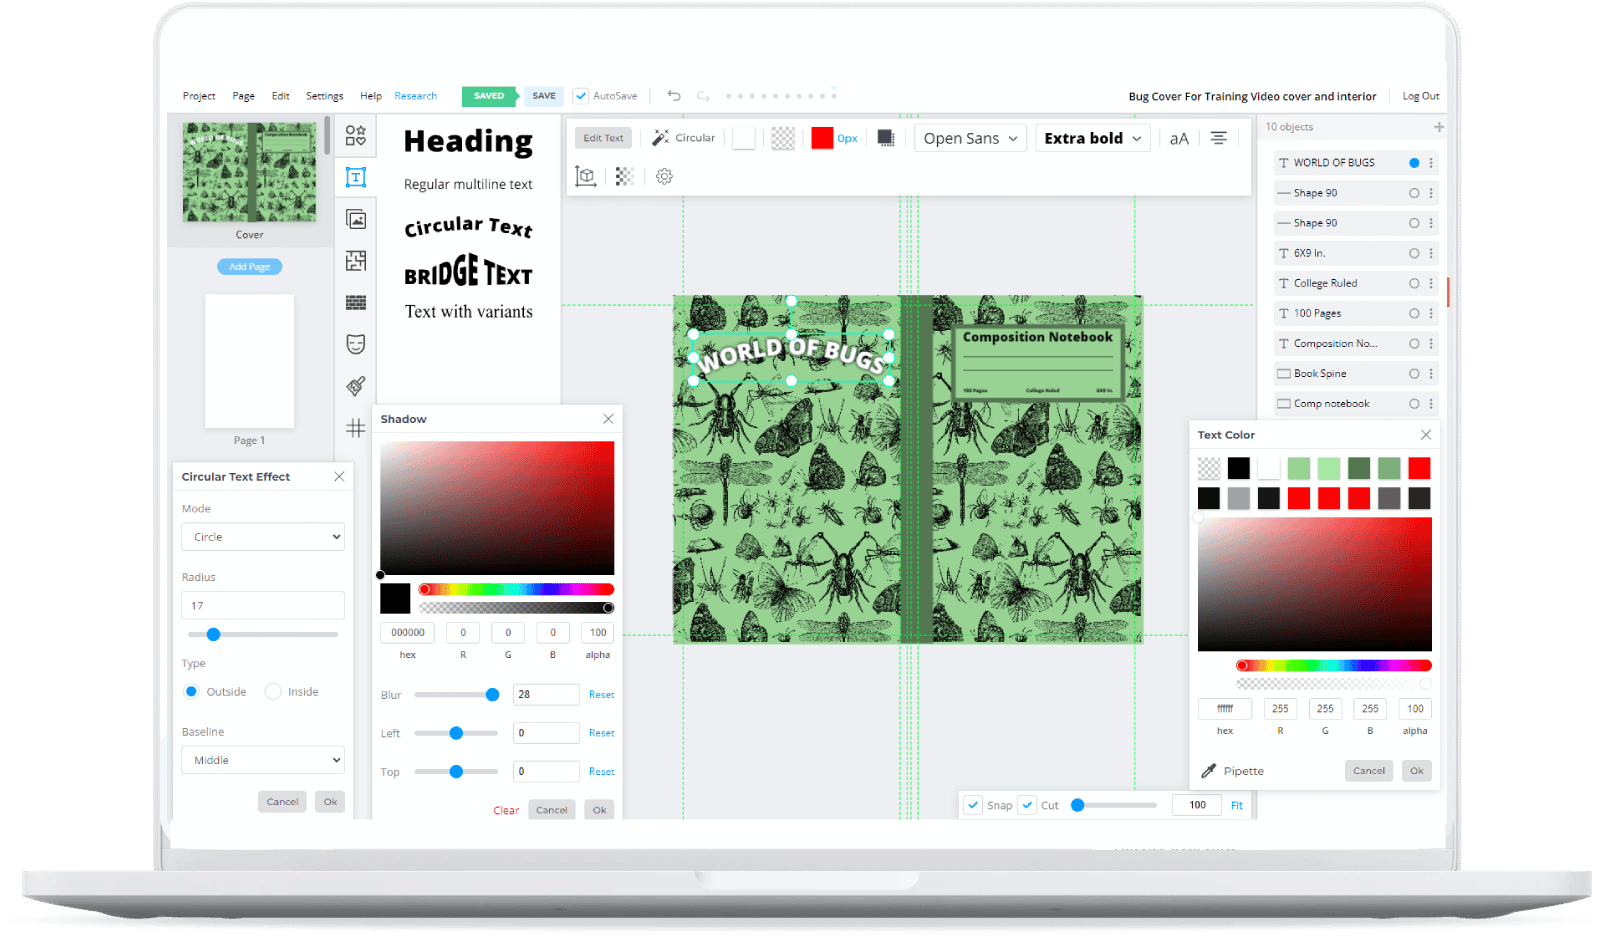Select the Inside type radio button

[273, 692]
